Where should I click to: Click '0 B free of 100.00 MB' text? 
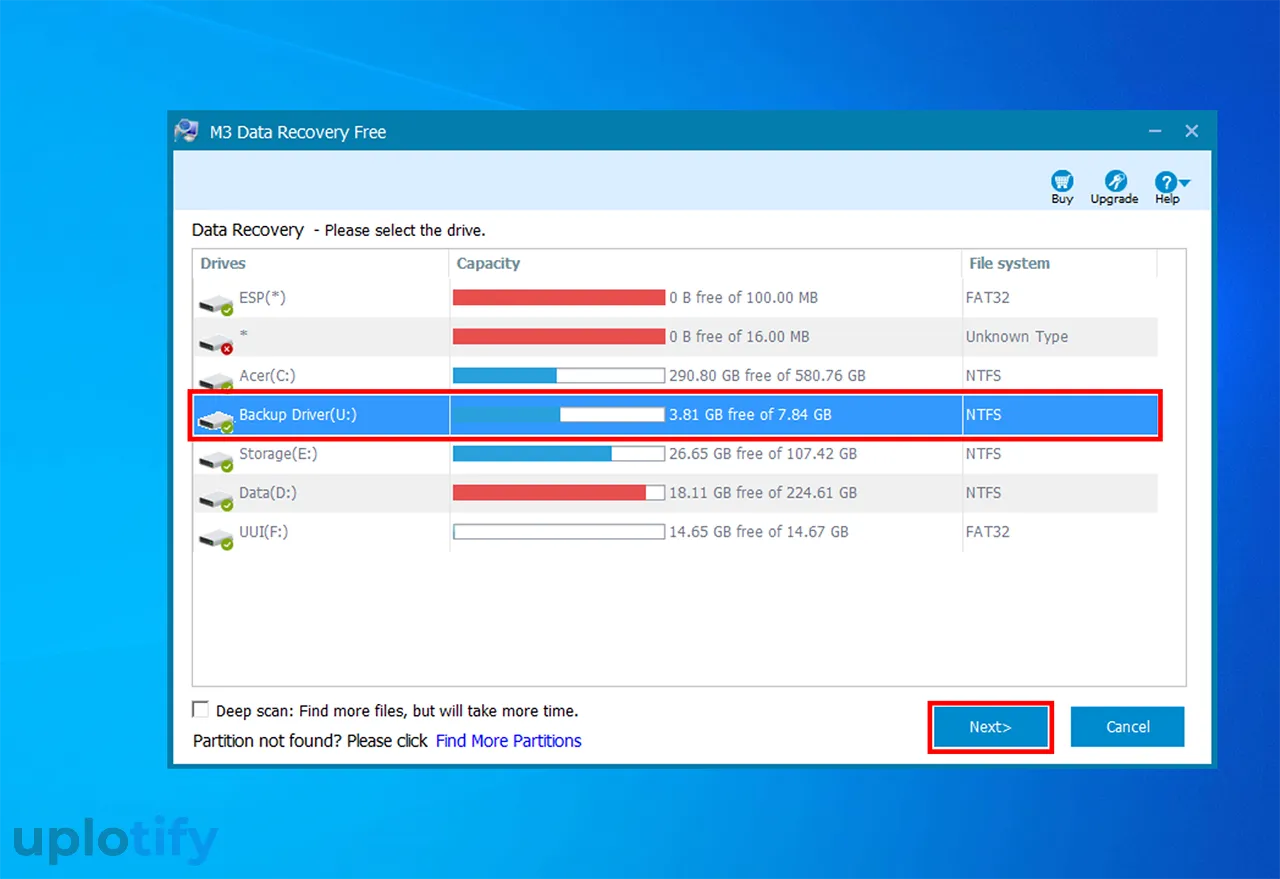point(743,297)
